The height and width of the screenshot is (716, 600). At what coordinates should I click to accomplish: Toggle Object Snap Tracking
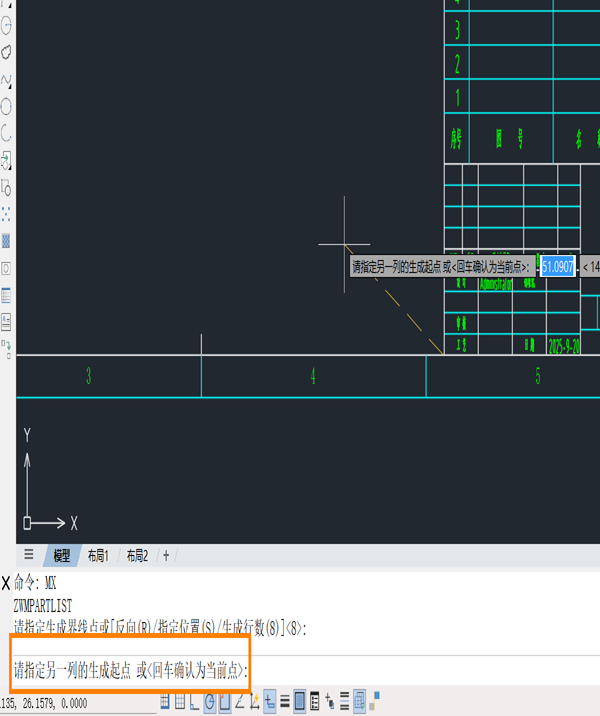[x=239, y=701]
